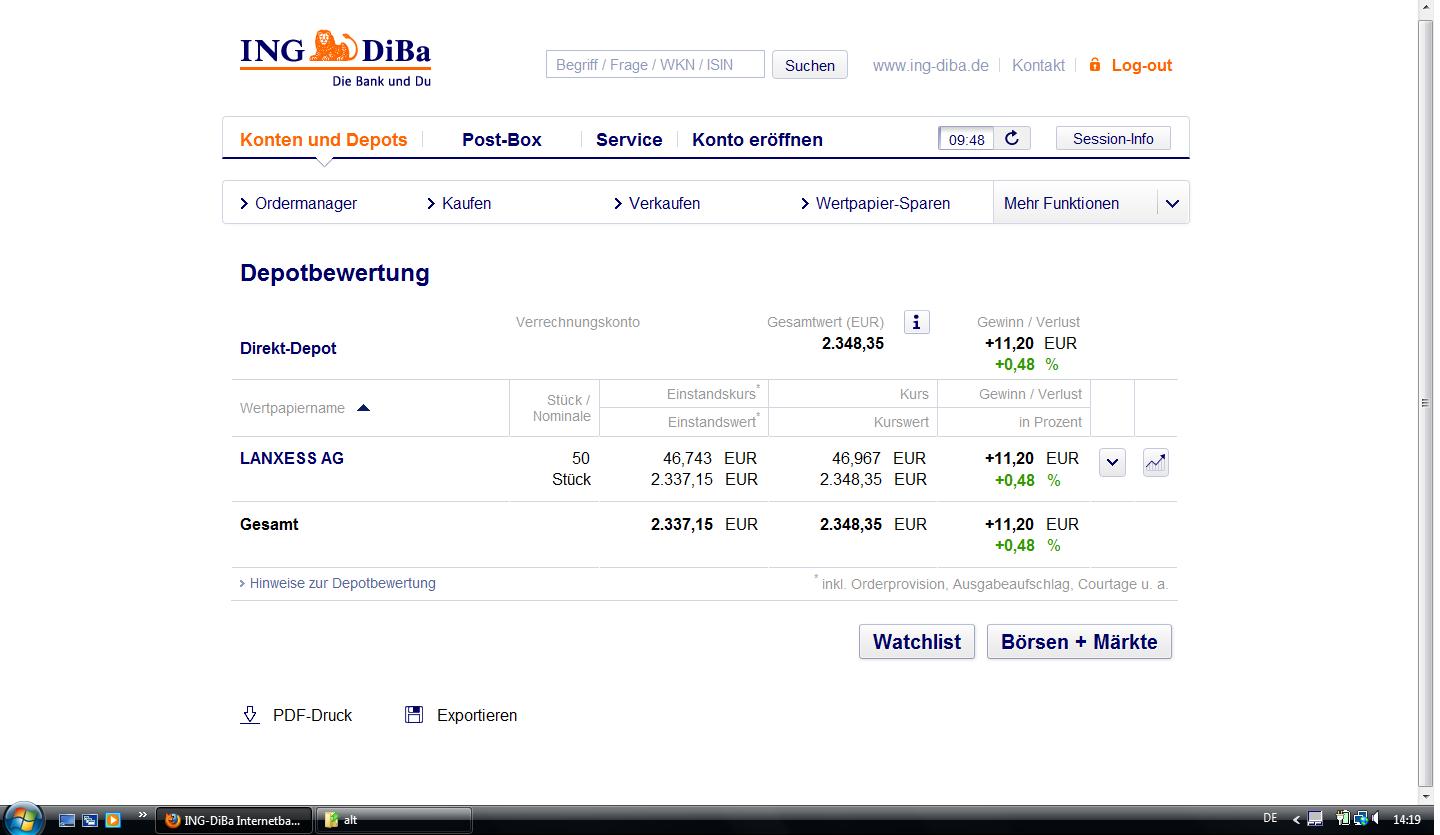Click the Suchen button
The height and width of the screenshot is (835, 1440).
pyautogui.click(x=810, y=65)
